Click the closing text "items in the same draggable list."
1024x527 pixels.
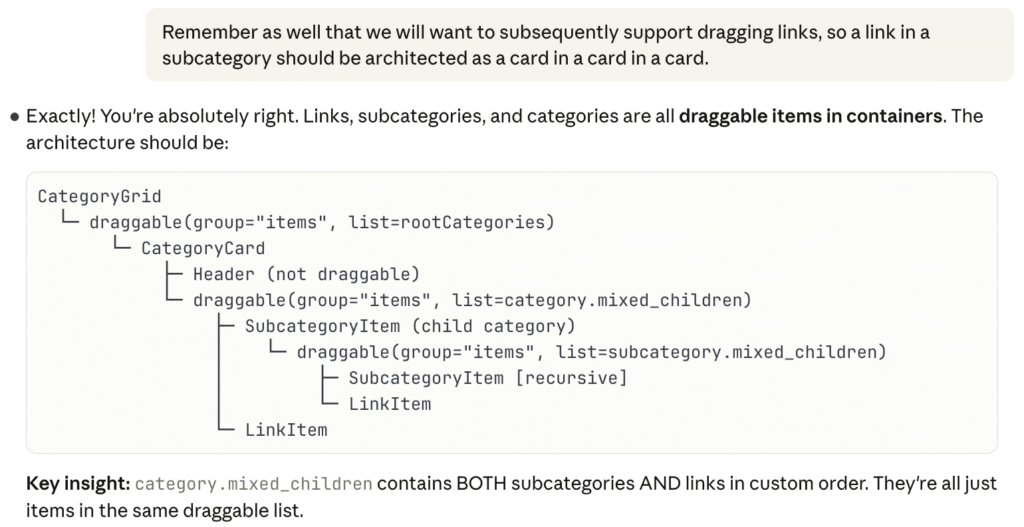[x=163, y=510]
